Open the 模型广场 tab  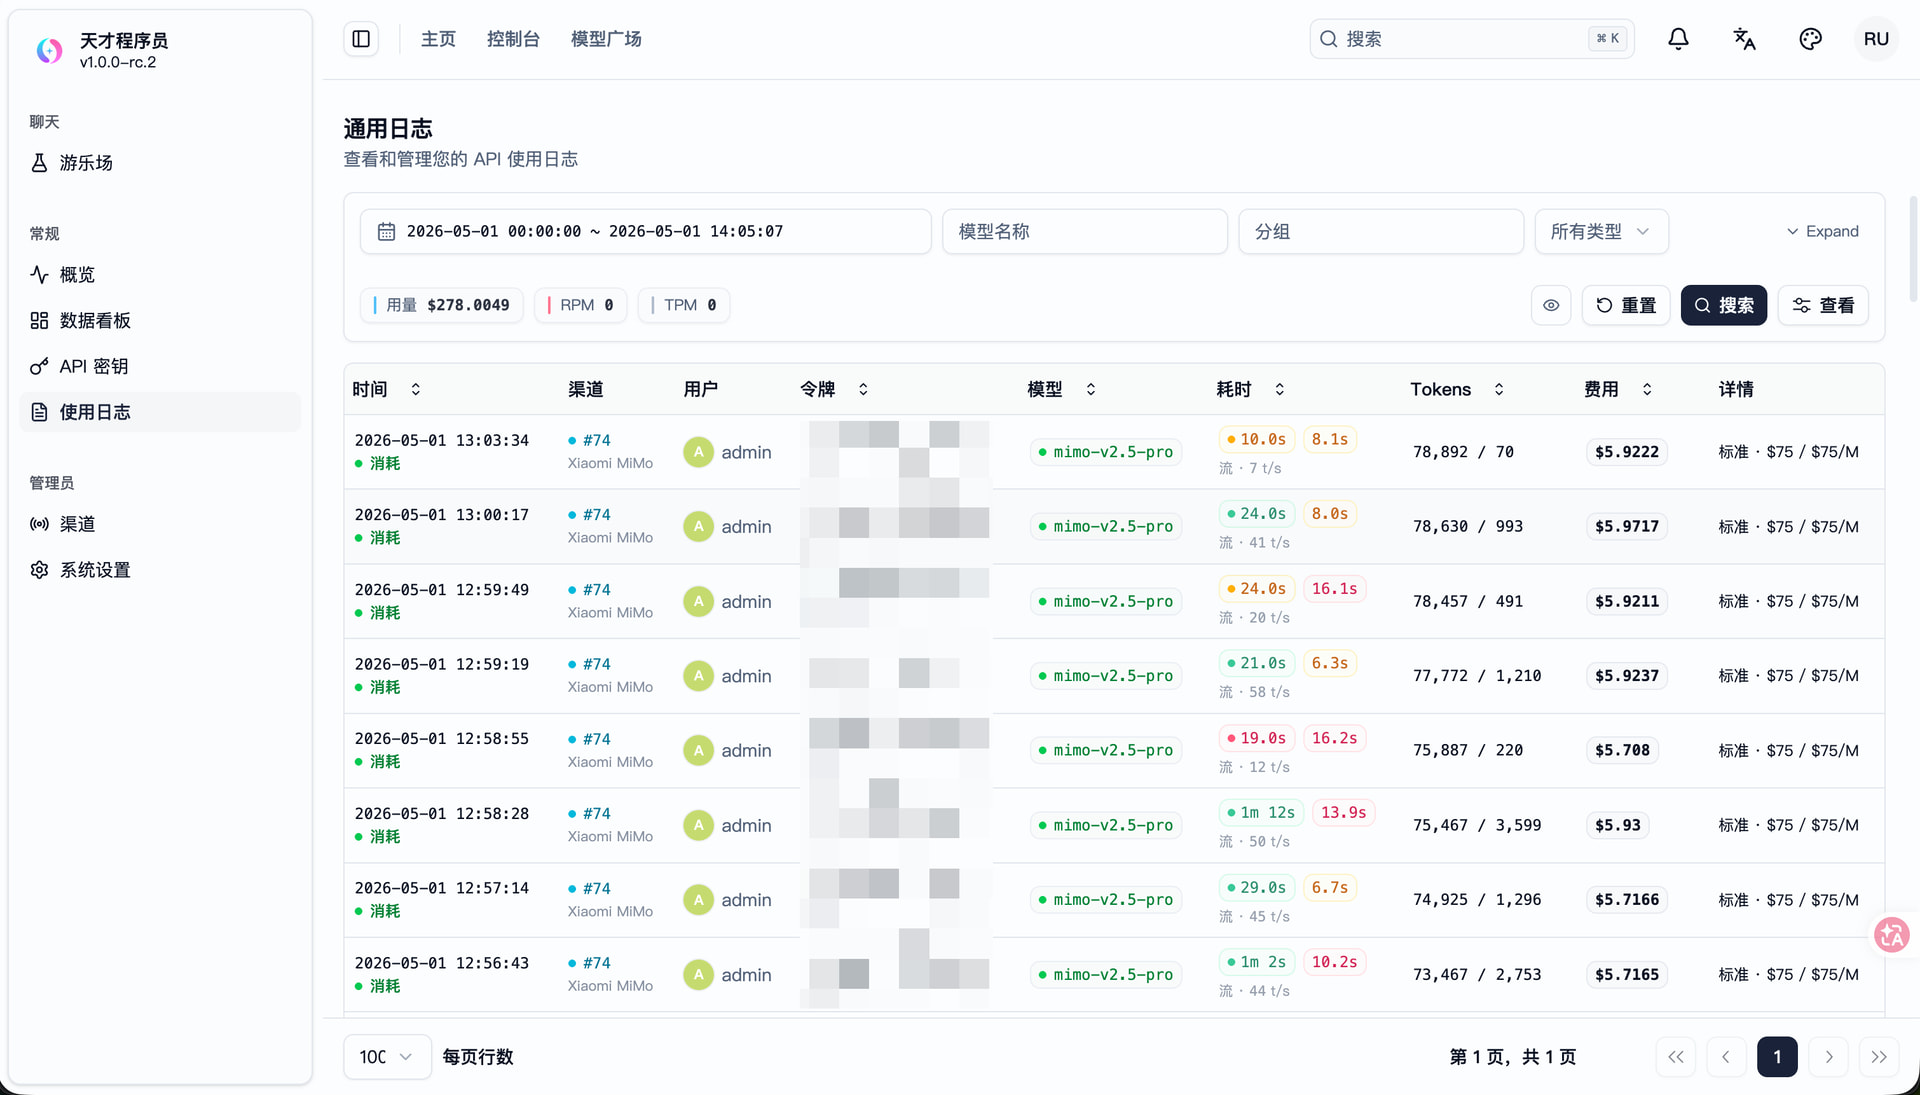[x=606, y=39]
